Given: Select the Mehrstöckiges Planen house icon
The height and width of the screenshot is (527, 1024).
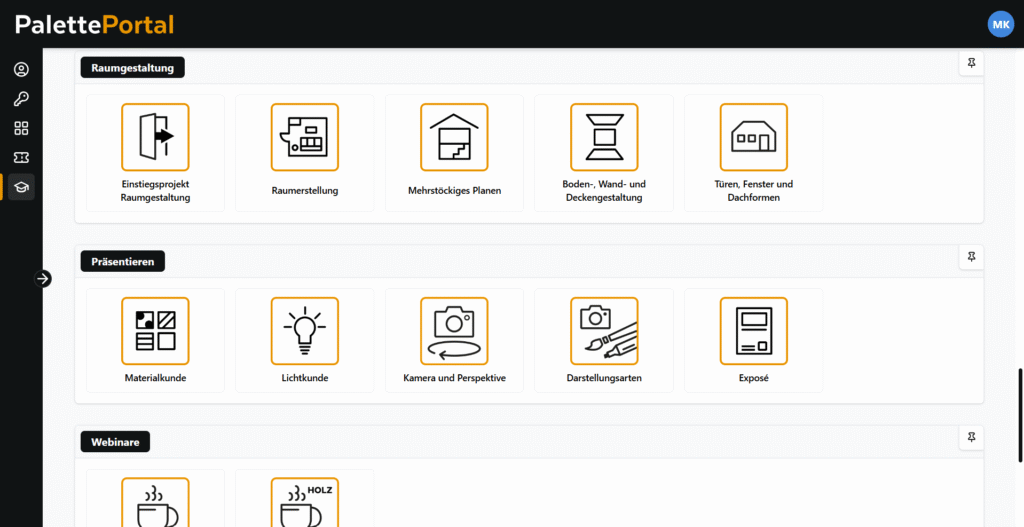Looking at the screenshot, I should click(x=454, y=137).
